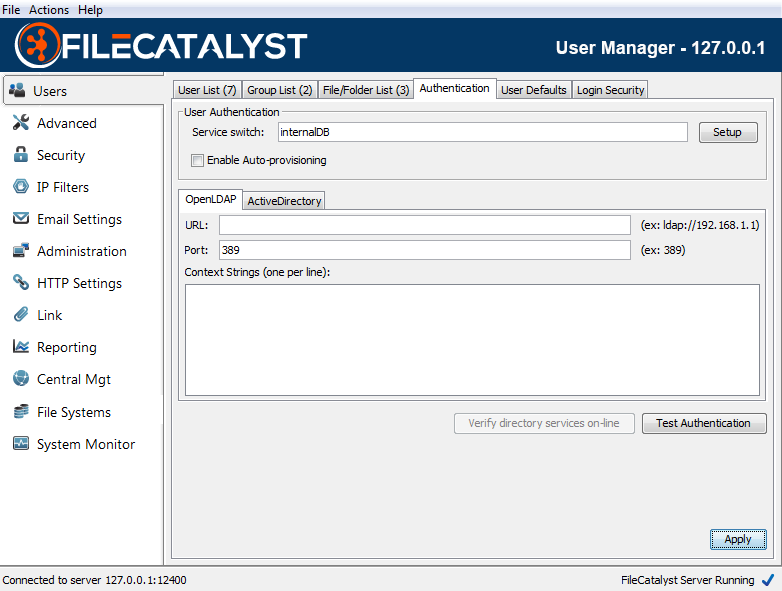782x591 pixels.
Task: Switch to the ActiveDirectory sub-tab
Action: pos(284,201)
